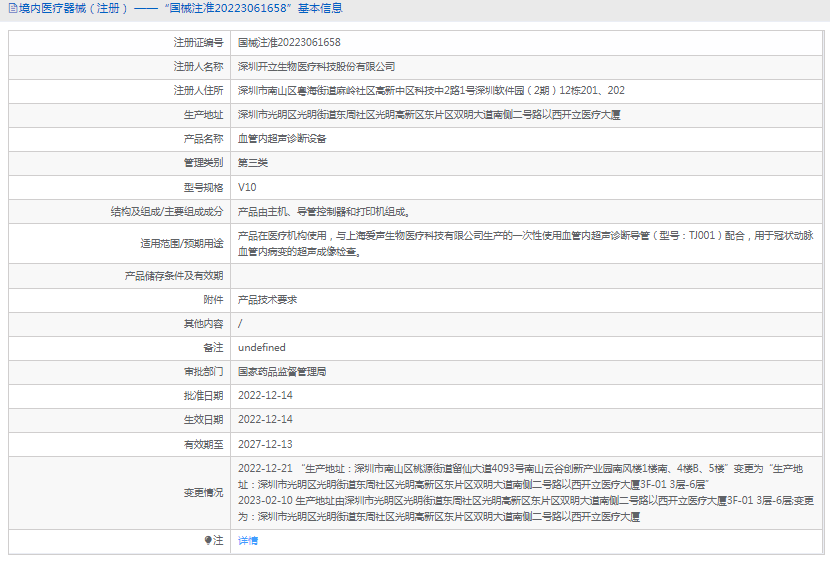The height and width of the screenshot is (561, 830).
Task: Select the 2022-12-21 change record text
Action: point(520,476)
